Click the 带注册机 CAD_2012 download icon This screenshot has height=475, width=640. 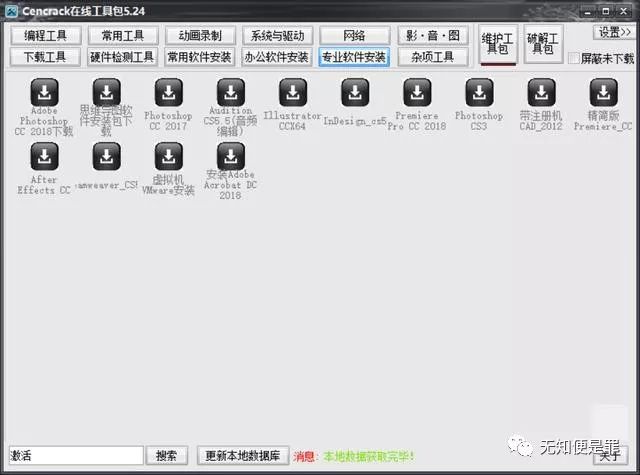(541, 92)
